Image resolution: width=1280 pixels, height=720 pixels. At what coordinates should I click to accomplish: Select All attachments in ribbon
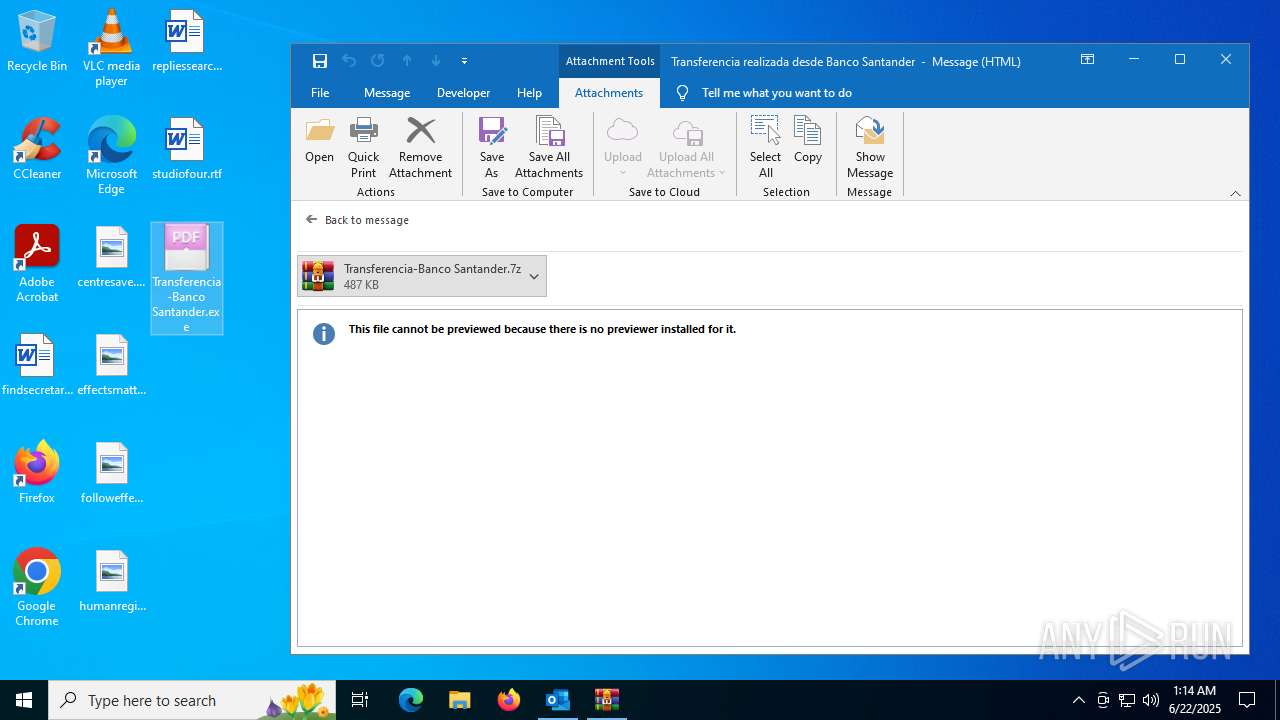[765, 147]
